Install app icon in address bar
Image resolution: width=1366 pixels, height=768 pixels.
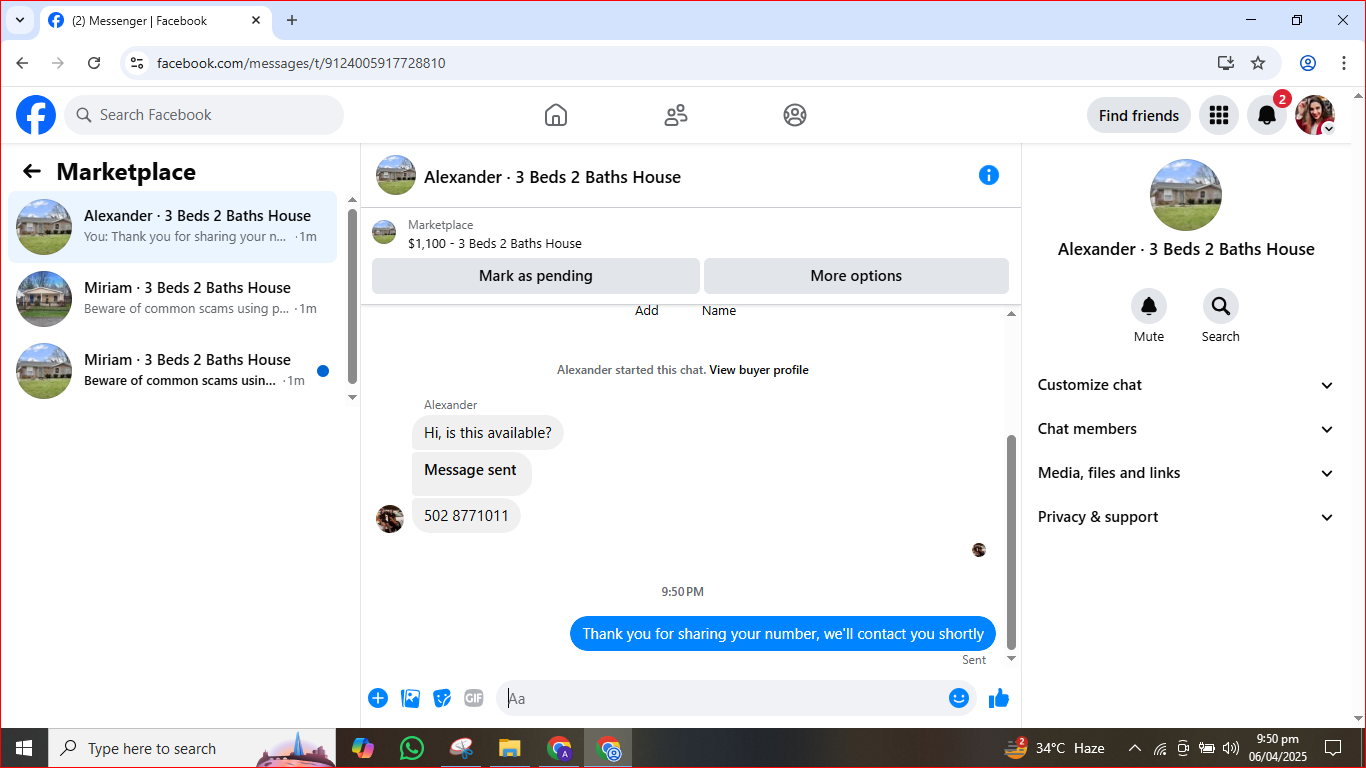point(1226,63)
